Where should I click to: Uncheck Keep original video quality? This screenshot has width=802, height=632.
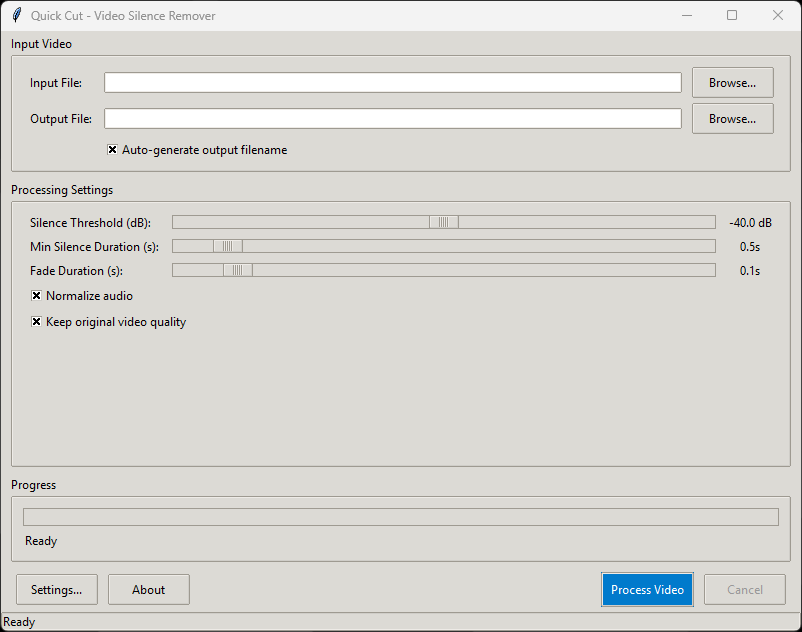click(36, 322)
